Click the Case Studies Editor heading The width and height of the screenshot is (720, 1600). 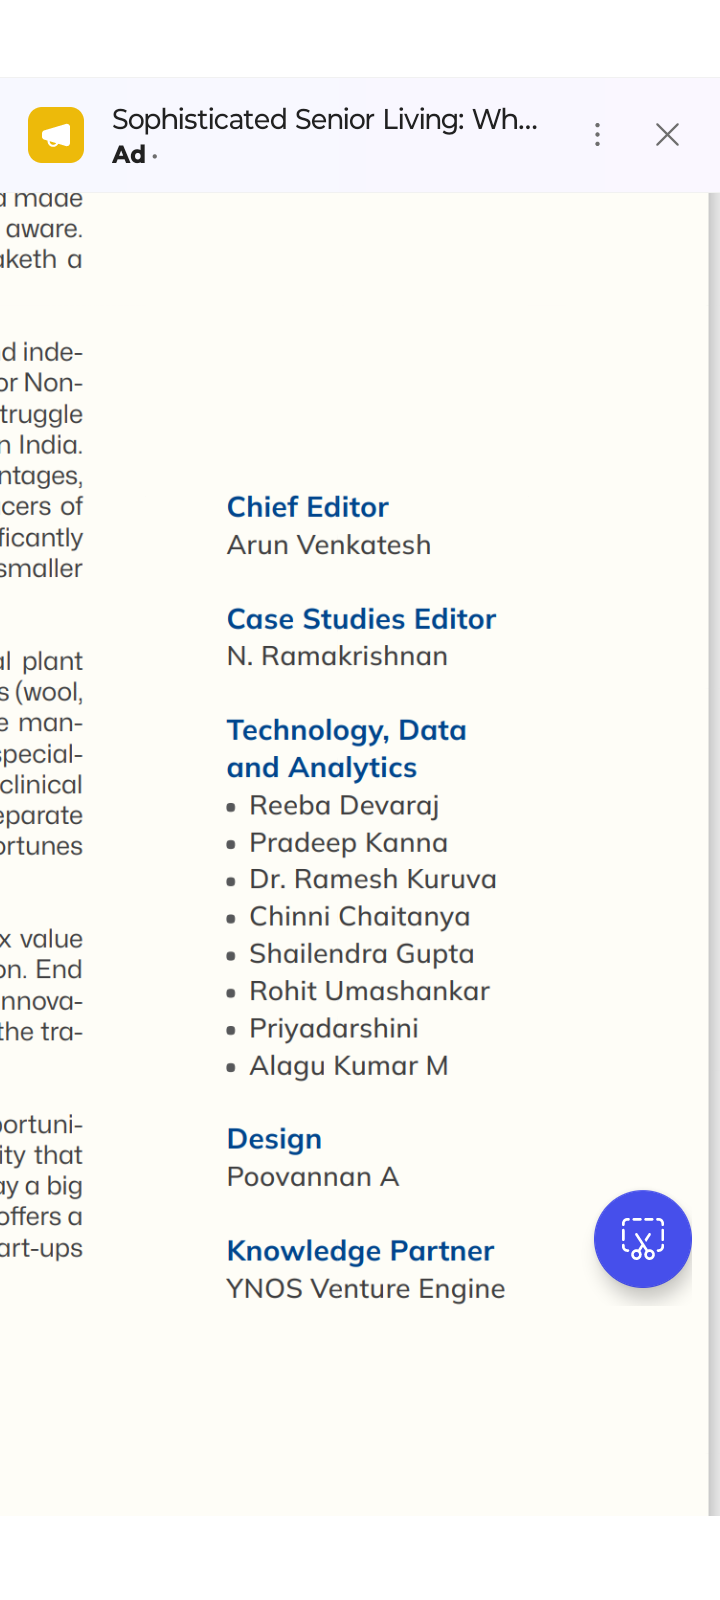click(x=361, y=619)
